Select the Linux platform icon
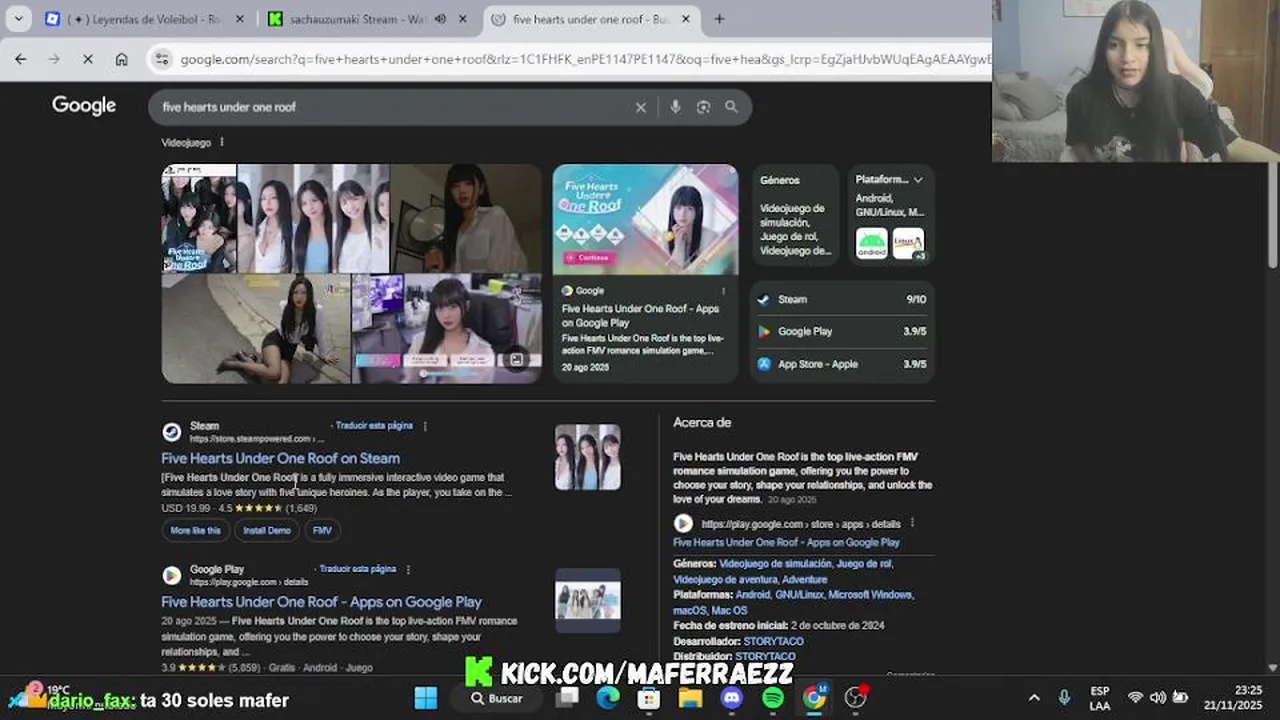 908,243
